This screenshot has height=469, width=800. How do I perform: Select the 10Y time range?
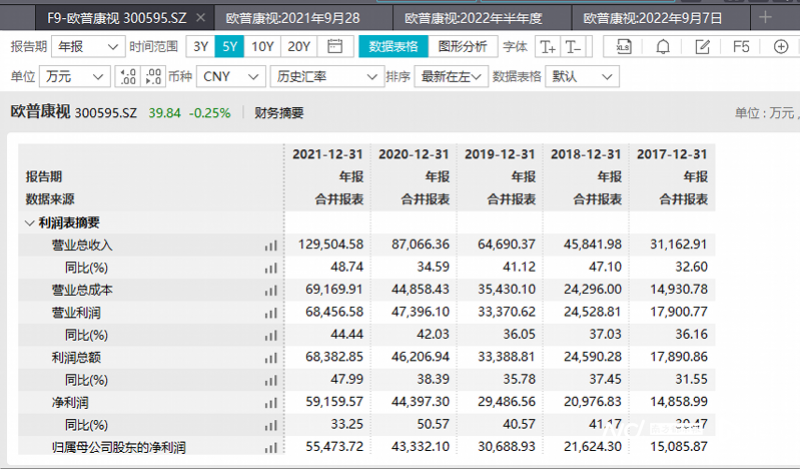[262, 47]
